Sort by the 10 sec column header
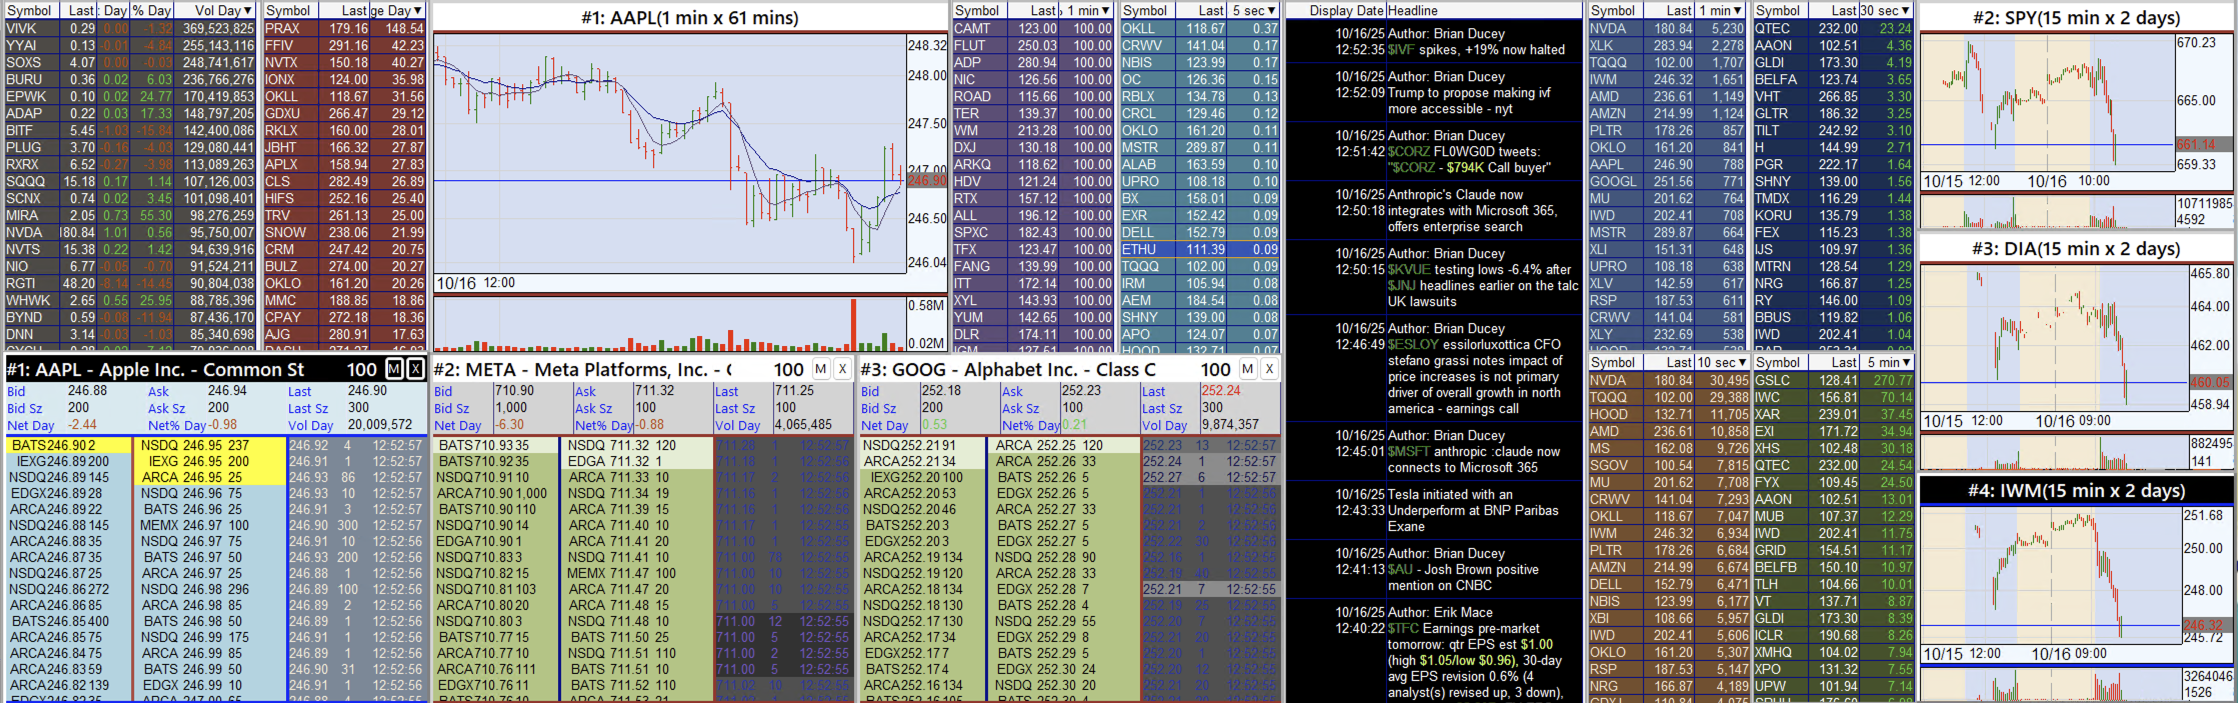 click(x=1720, y=362)
